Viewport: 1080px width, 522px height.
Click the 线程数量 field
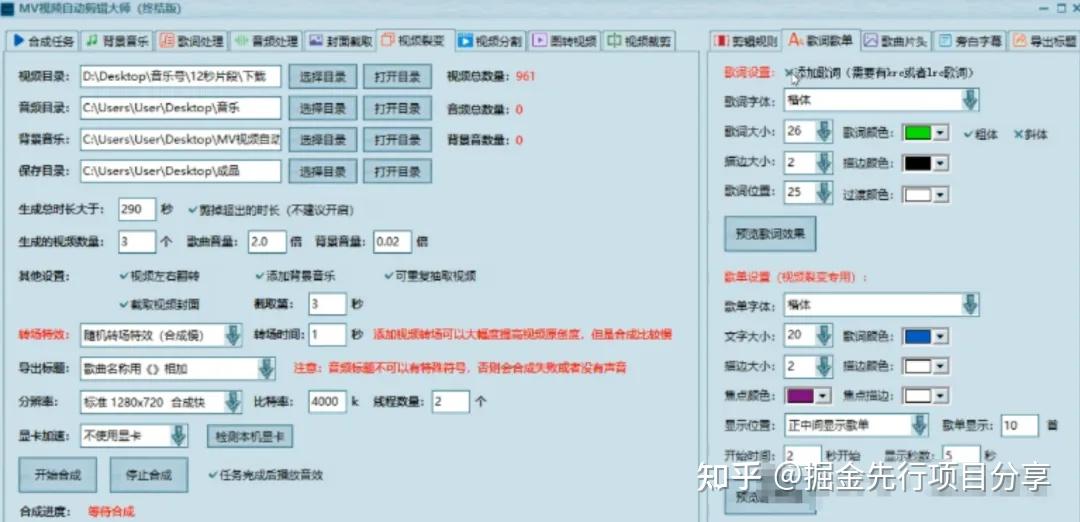point(451,401)
